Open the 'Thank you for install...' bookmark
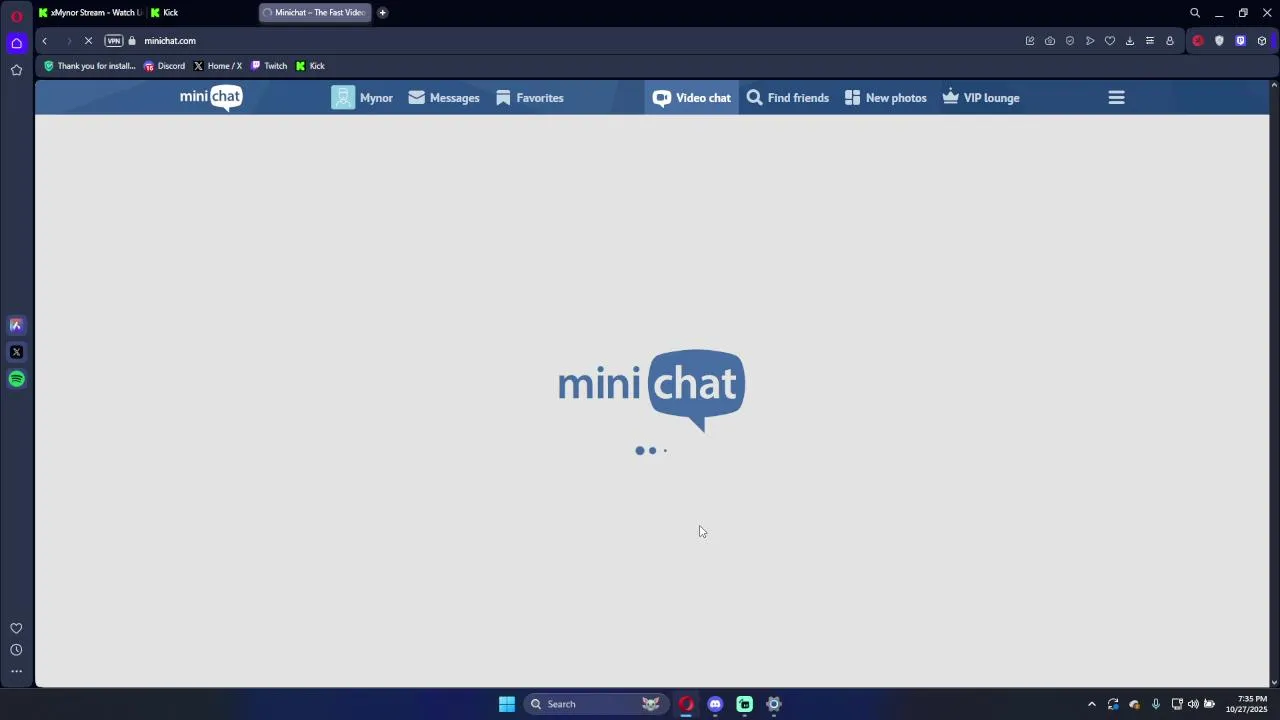The height and width of the screenshot is (720, 1280). (x=89, y=66)
